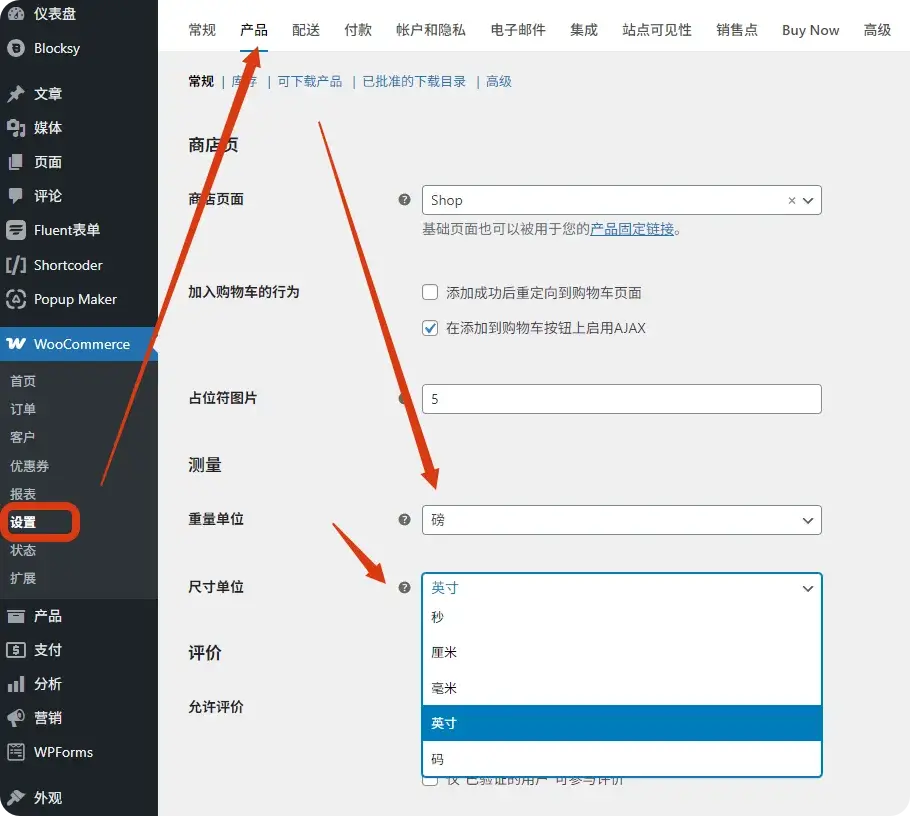Switch to the 配送 (Shipping) tab
910x816 pixels.
click(305, 30)
